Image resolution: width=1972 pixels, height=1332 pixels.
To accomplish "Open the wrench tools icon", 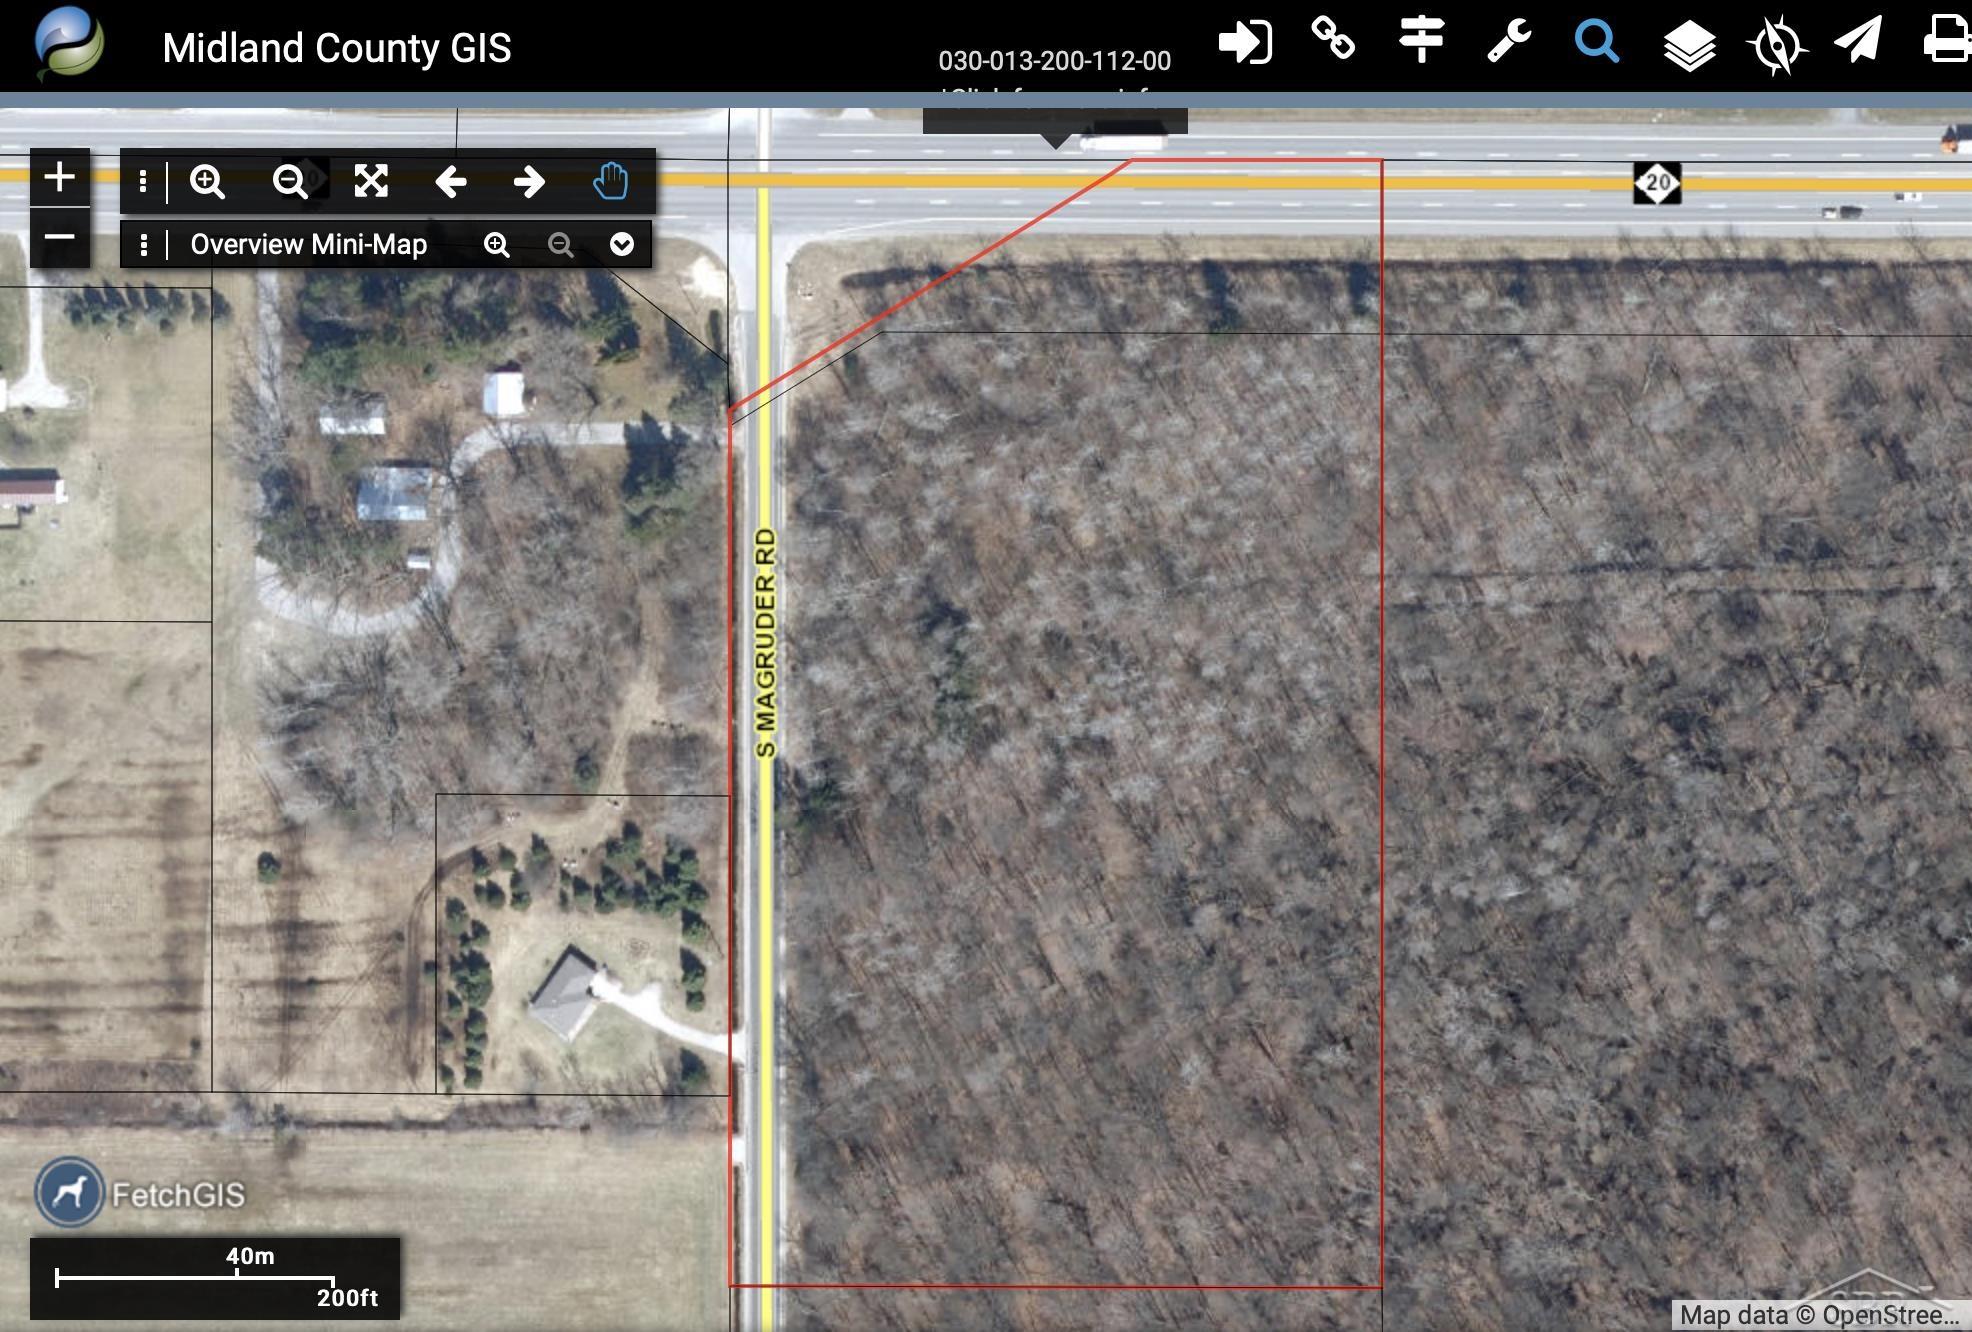I will click(1509, 41).
